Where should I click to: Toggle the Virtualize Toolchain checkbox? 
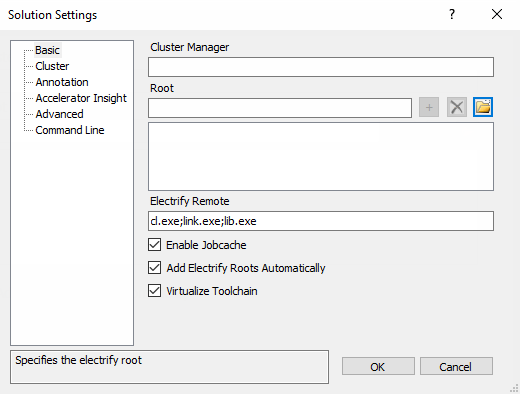(x=155, y=291)
